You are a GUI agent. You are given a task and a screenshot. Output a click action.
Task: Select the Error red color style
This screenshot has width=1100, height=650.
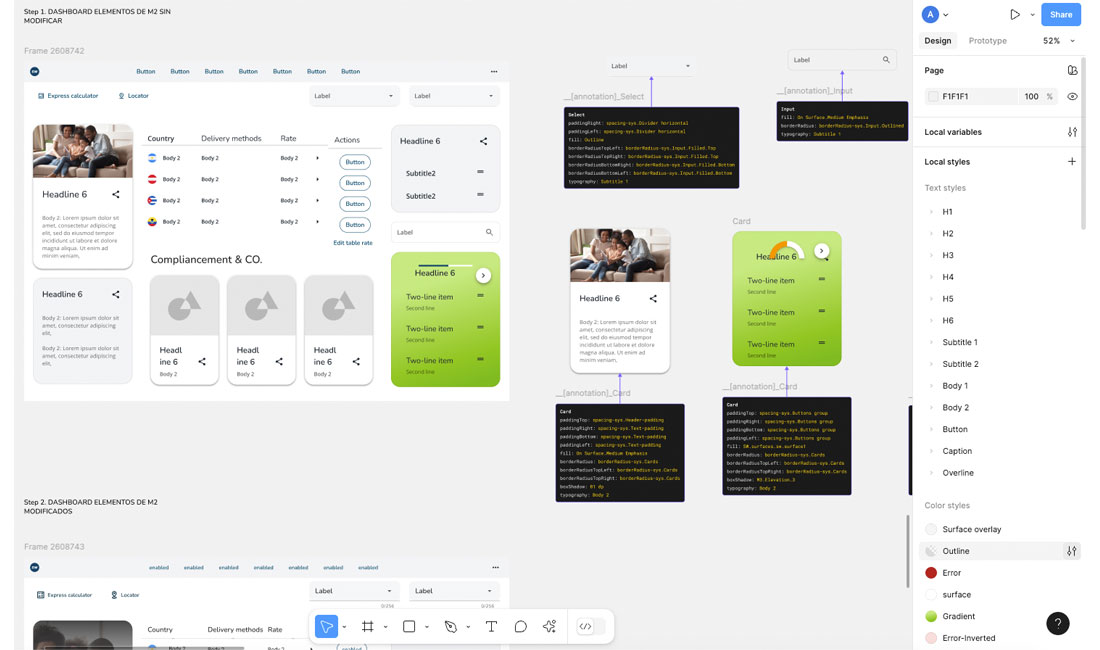coord(950,573)
